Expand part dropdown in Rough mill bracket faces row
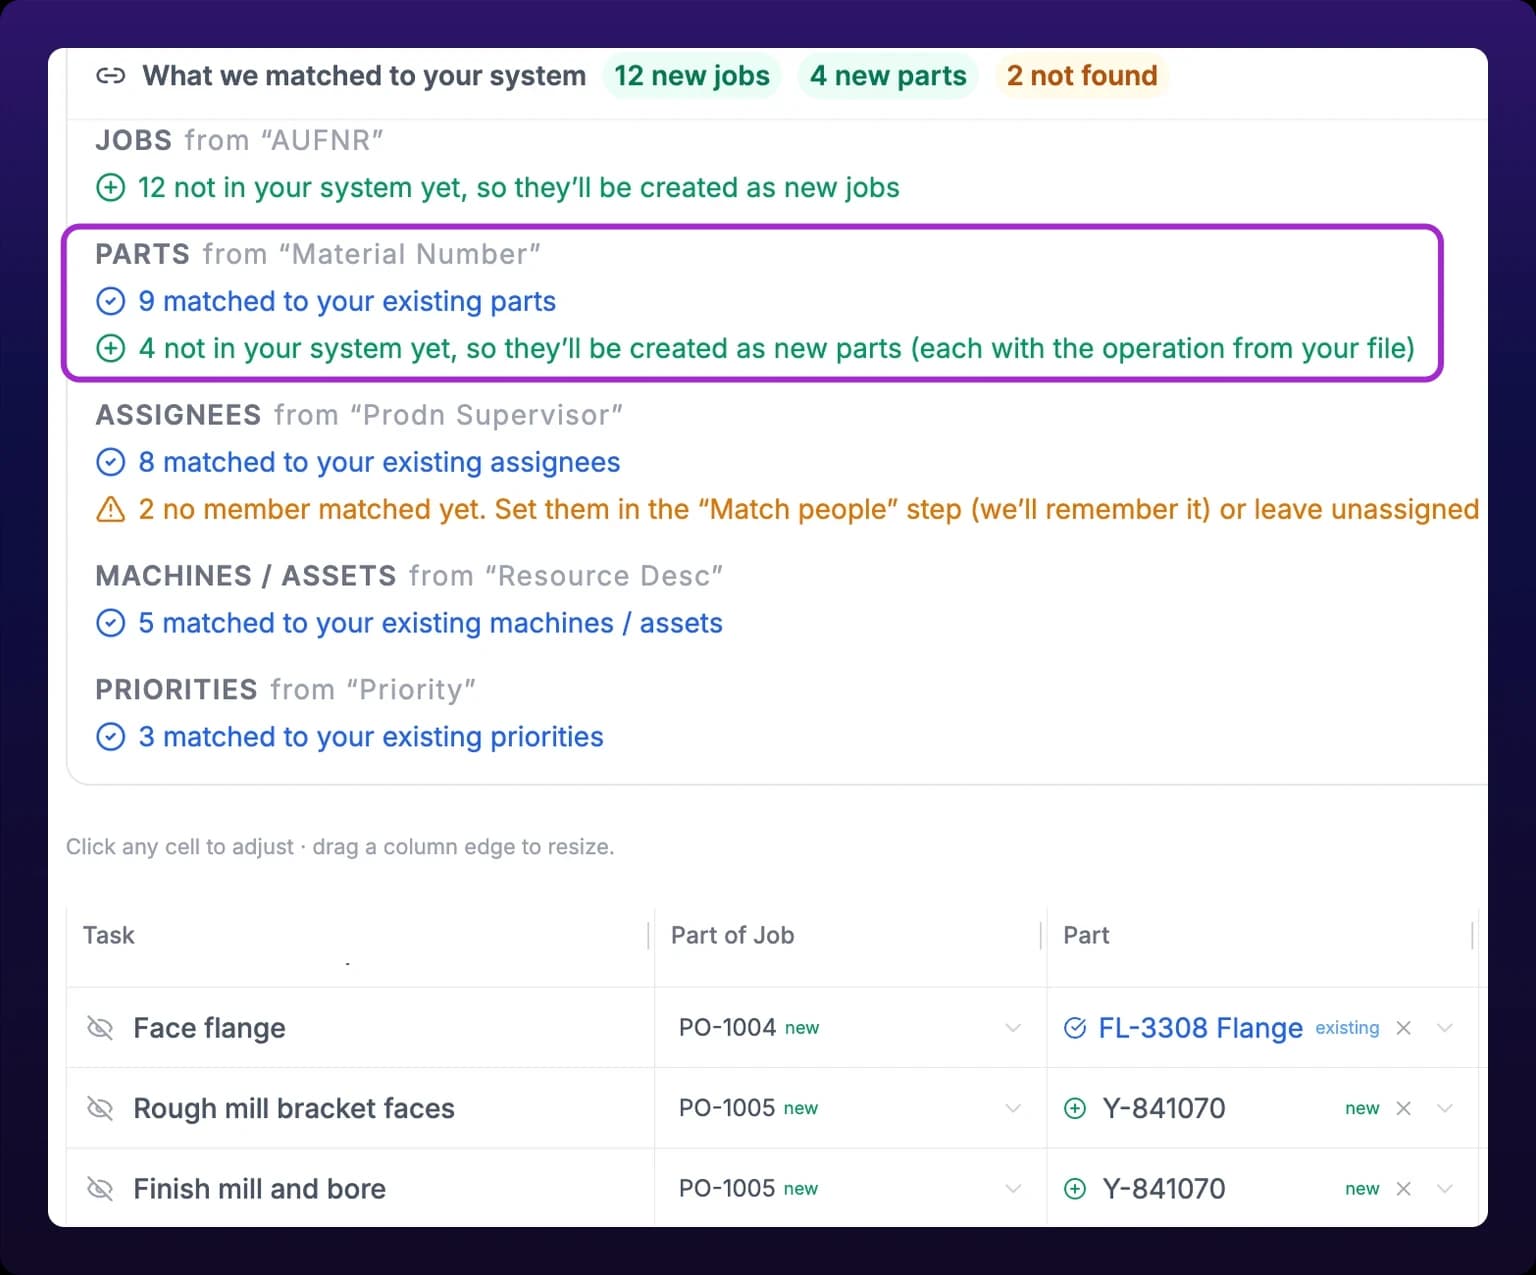The width and height of the screenshot is (1536, 1275). click(1445, 1108)
